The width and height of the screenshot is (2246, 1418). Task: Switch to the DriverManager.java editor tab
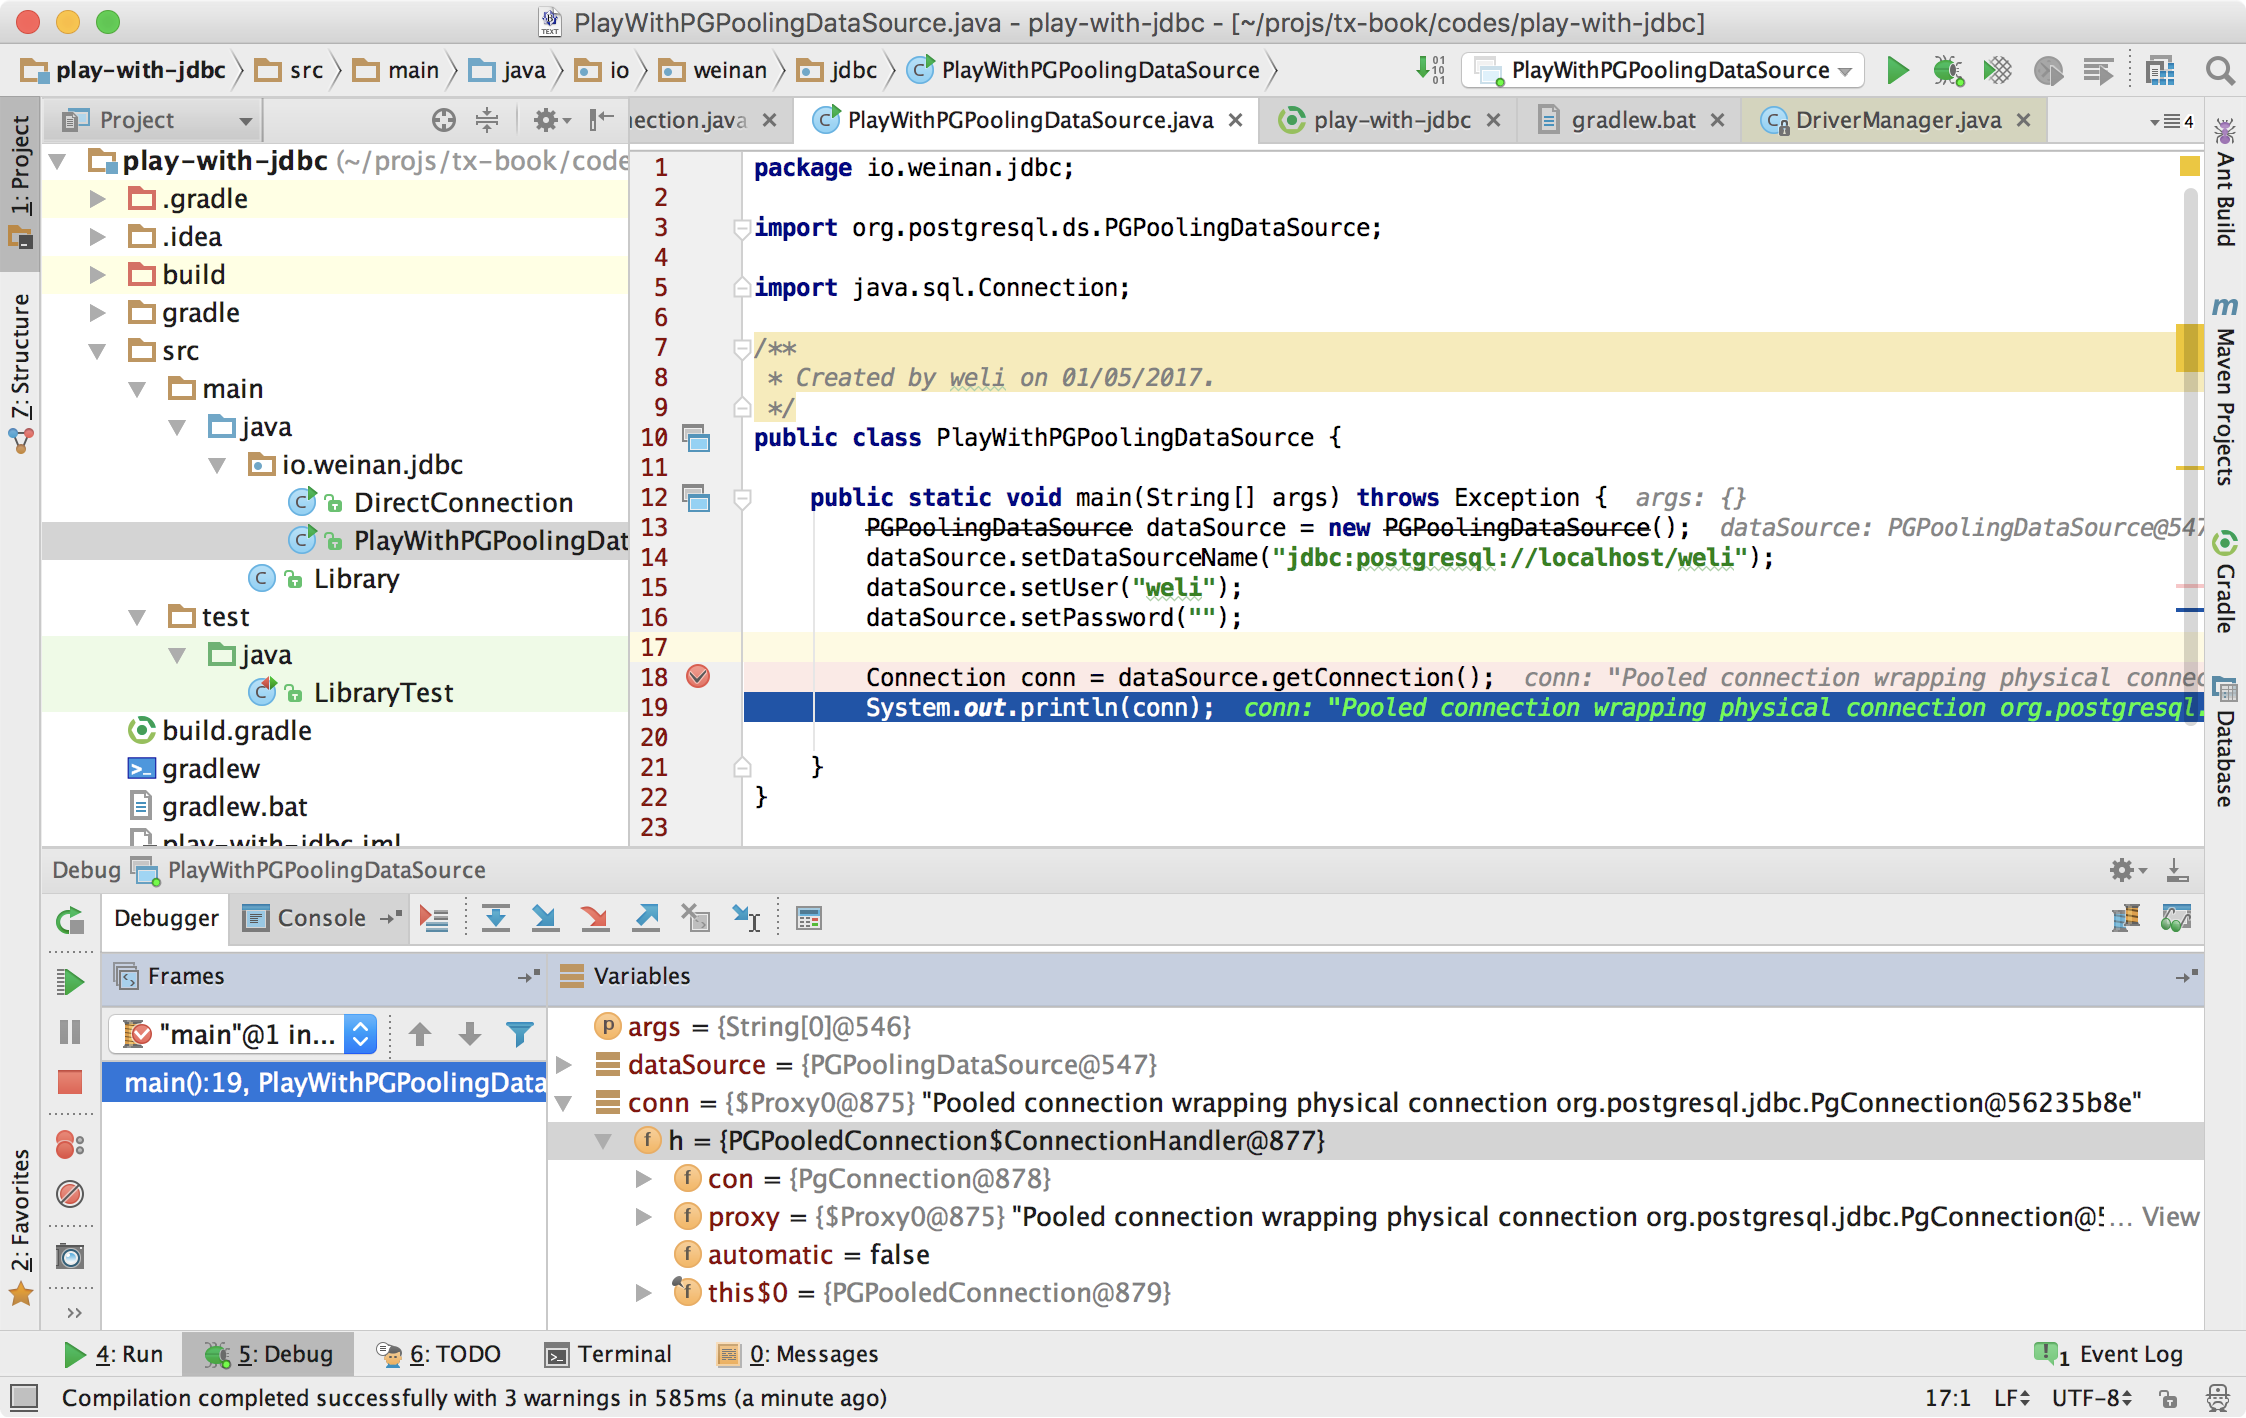pos(1897,120)
